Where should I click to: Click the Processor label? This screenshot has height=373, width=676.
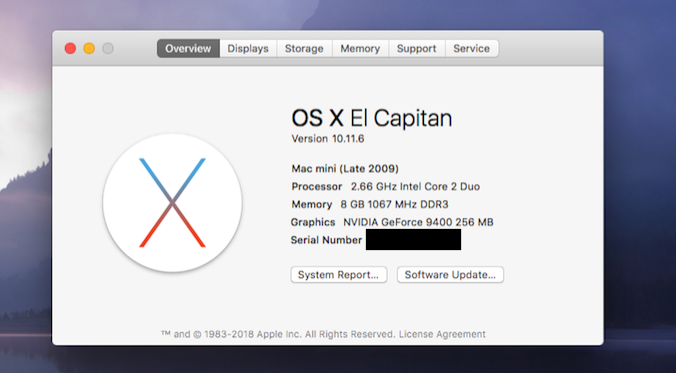(x=316, y=186)
